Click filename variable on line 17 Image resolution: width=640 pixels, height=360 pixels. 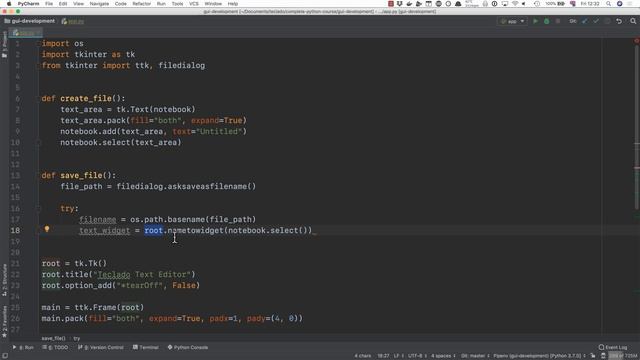[98, 220]
